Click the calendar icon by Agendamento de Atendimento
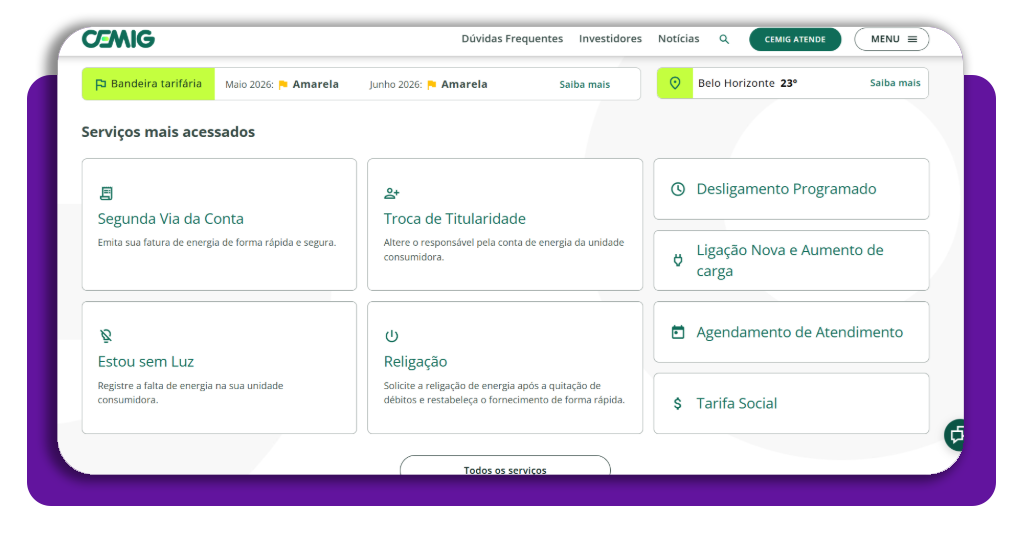This screenshot has width=1024, height=536. click(x=678, y=332)
